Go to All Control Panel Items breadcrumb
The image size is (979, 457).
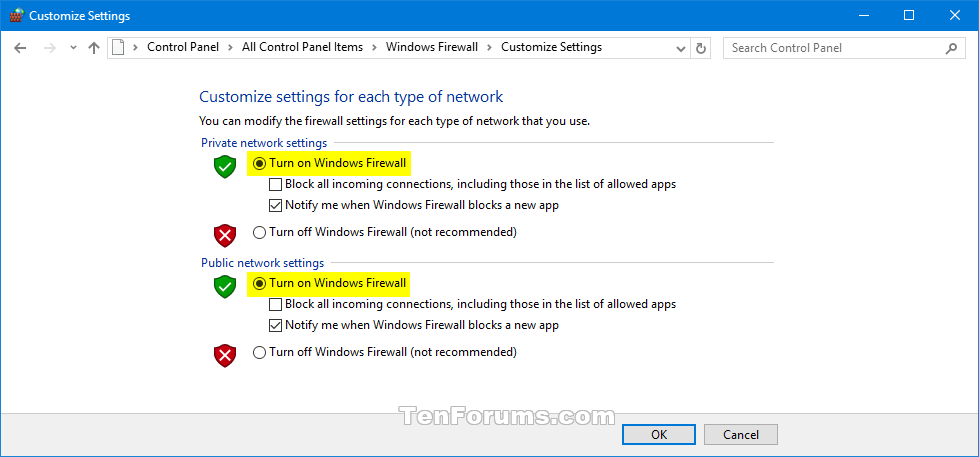tap(302, 47)
